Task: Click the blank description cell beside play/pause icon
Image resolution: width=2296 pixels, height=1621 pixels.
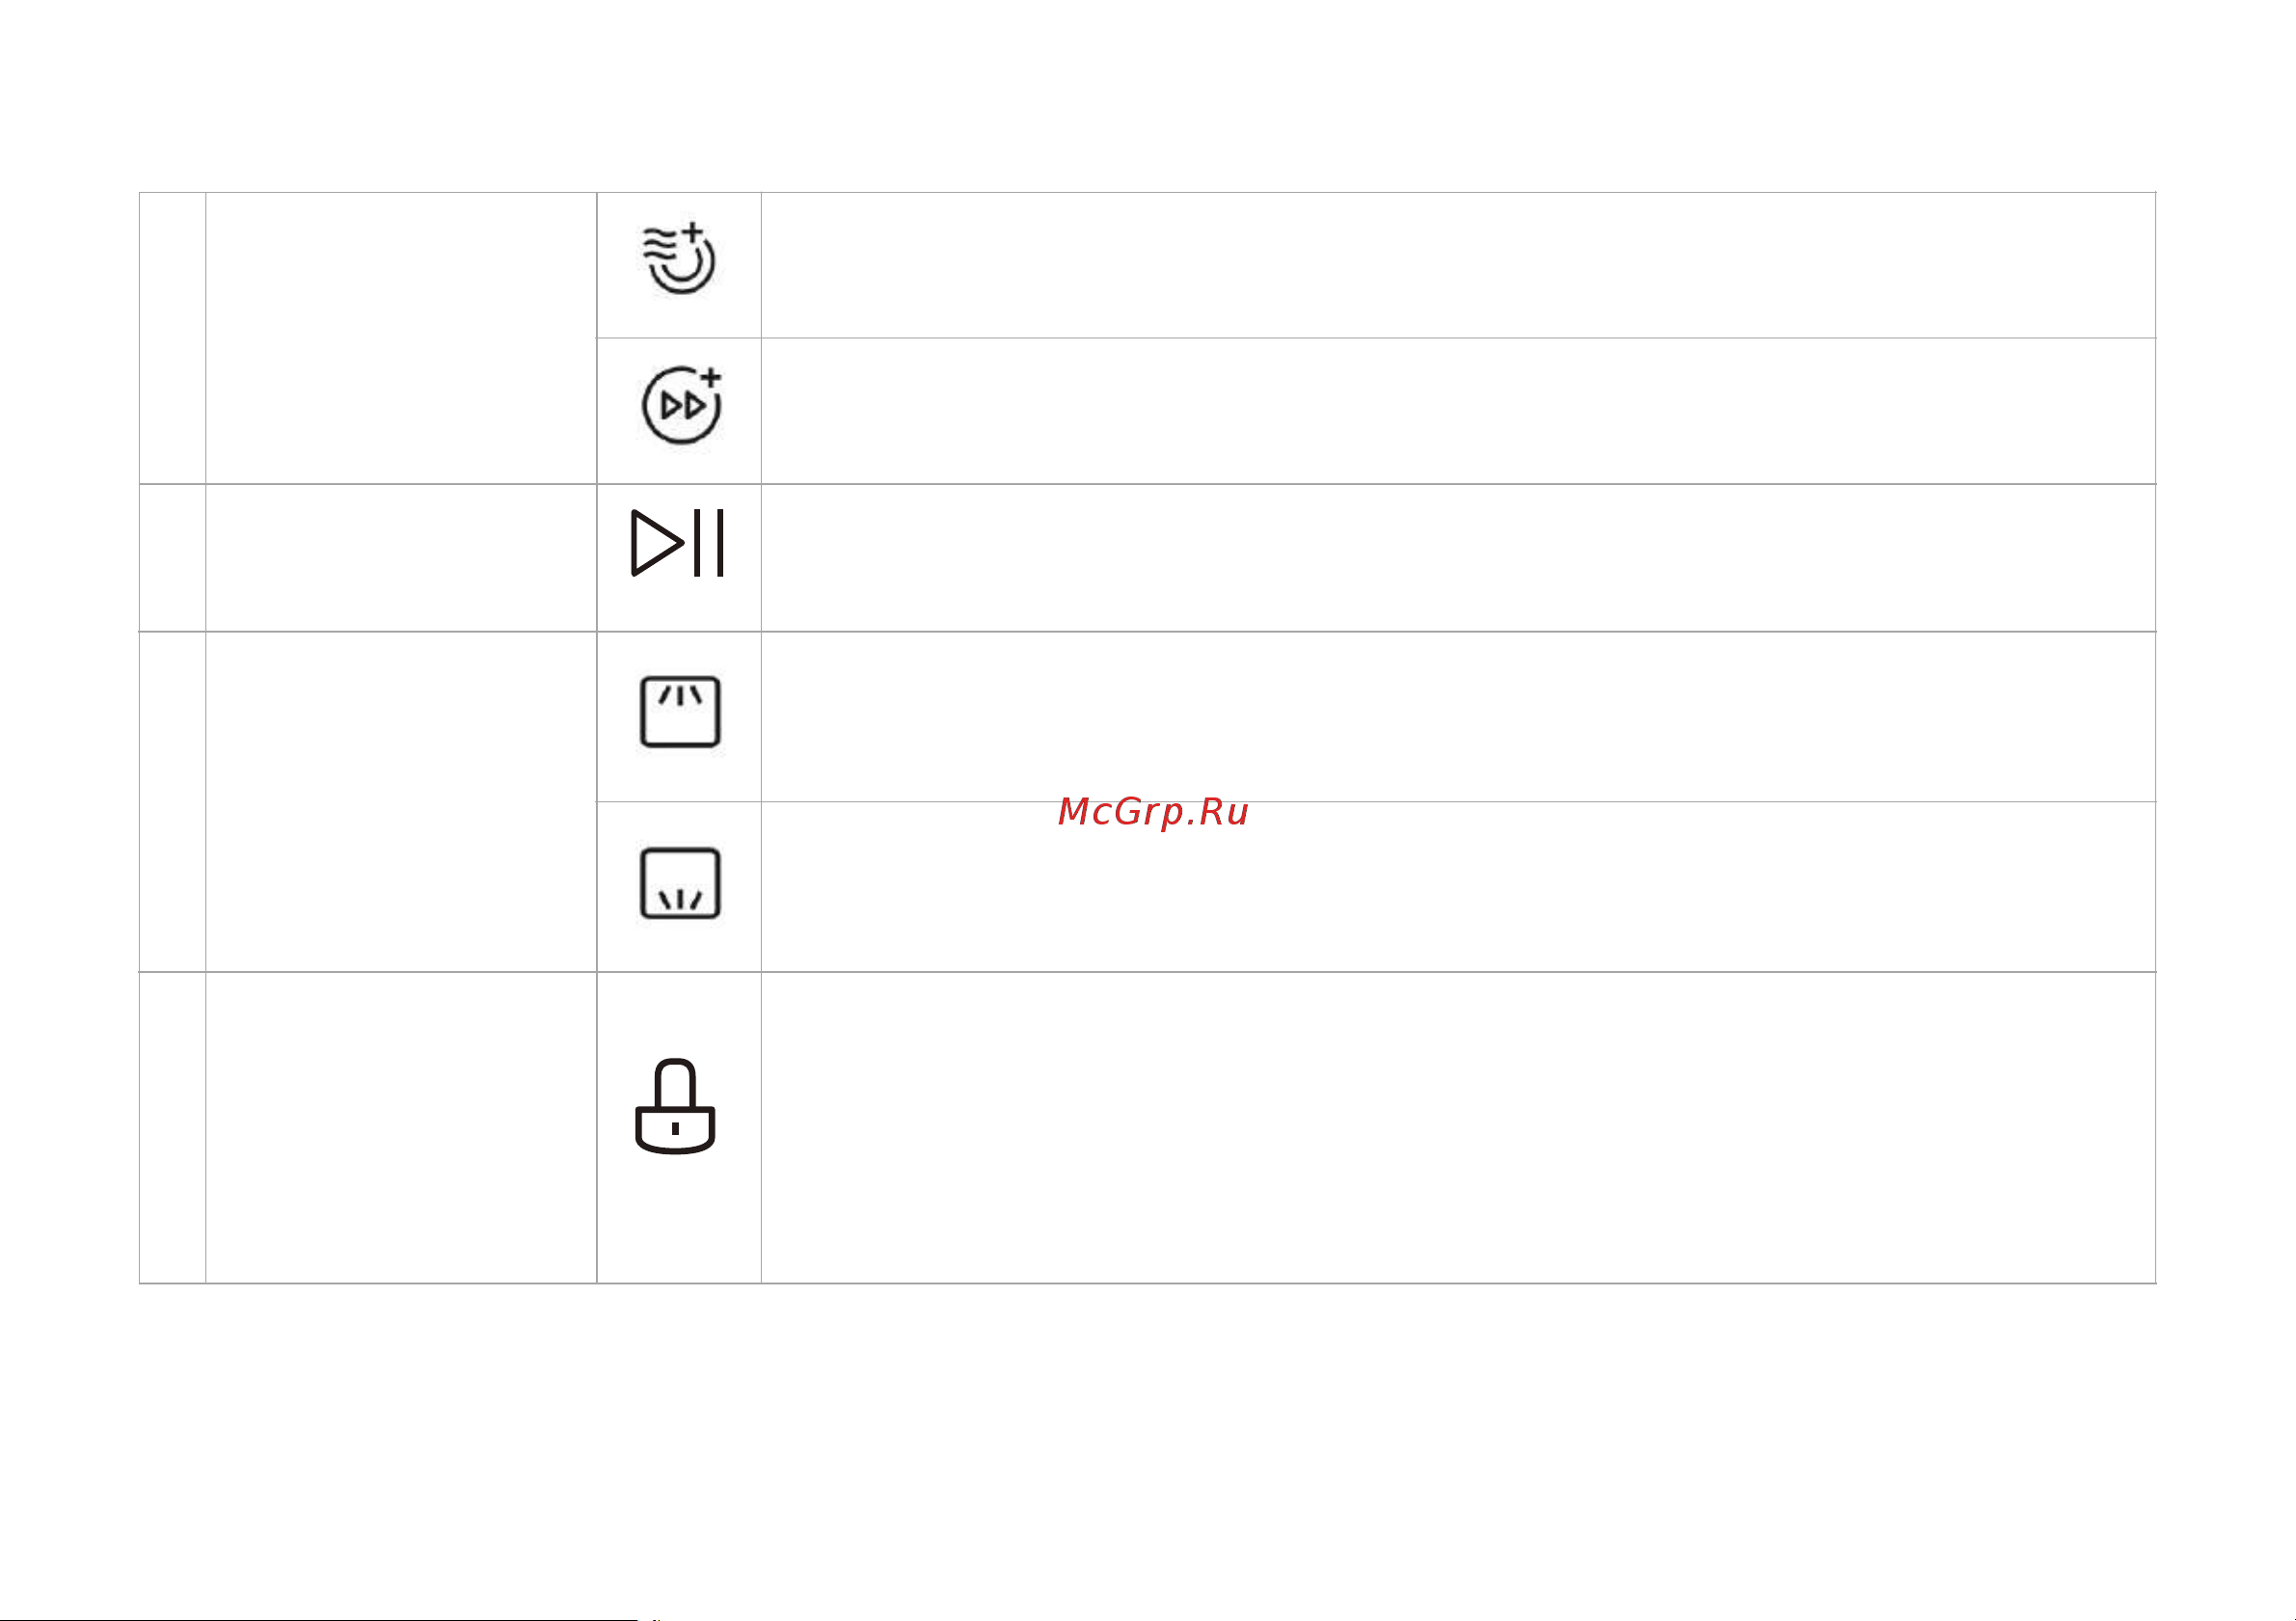Action: coord(1458,558)
